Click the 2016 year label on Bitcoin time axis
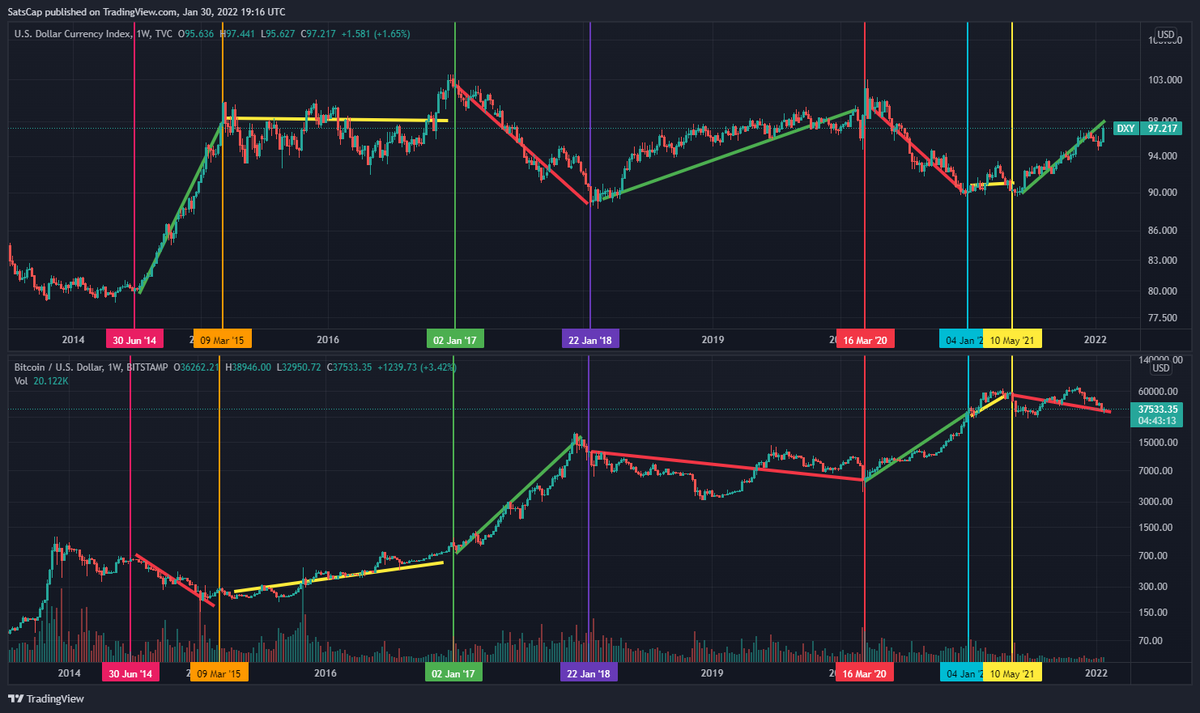The height and width of the screenshot is (713, 1200). [326, 674]
